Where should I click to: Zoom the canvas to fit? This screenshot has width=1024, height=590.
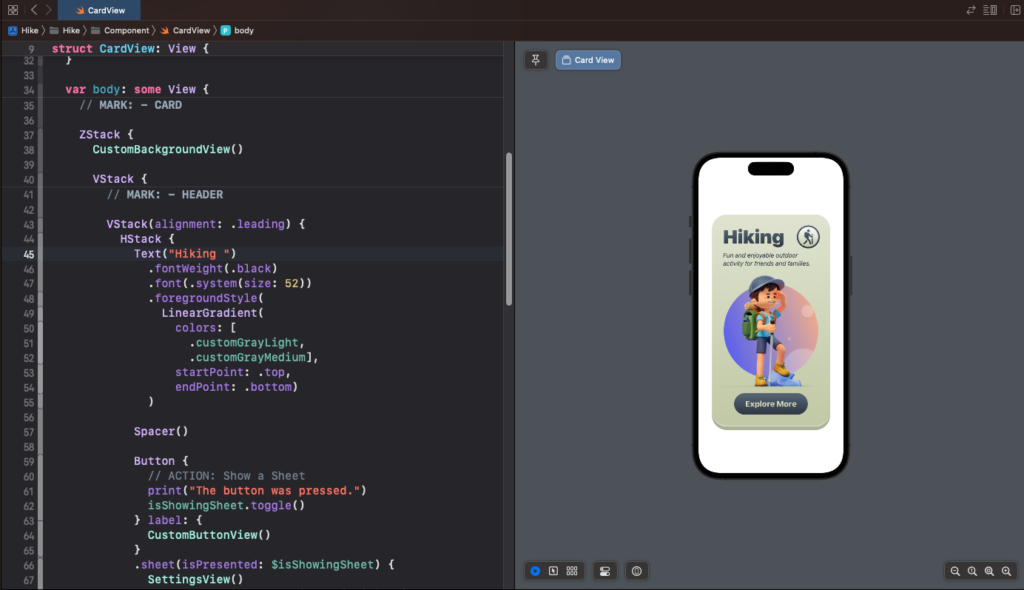[989, 571]
